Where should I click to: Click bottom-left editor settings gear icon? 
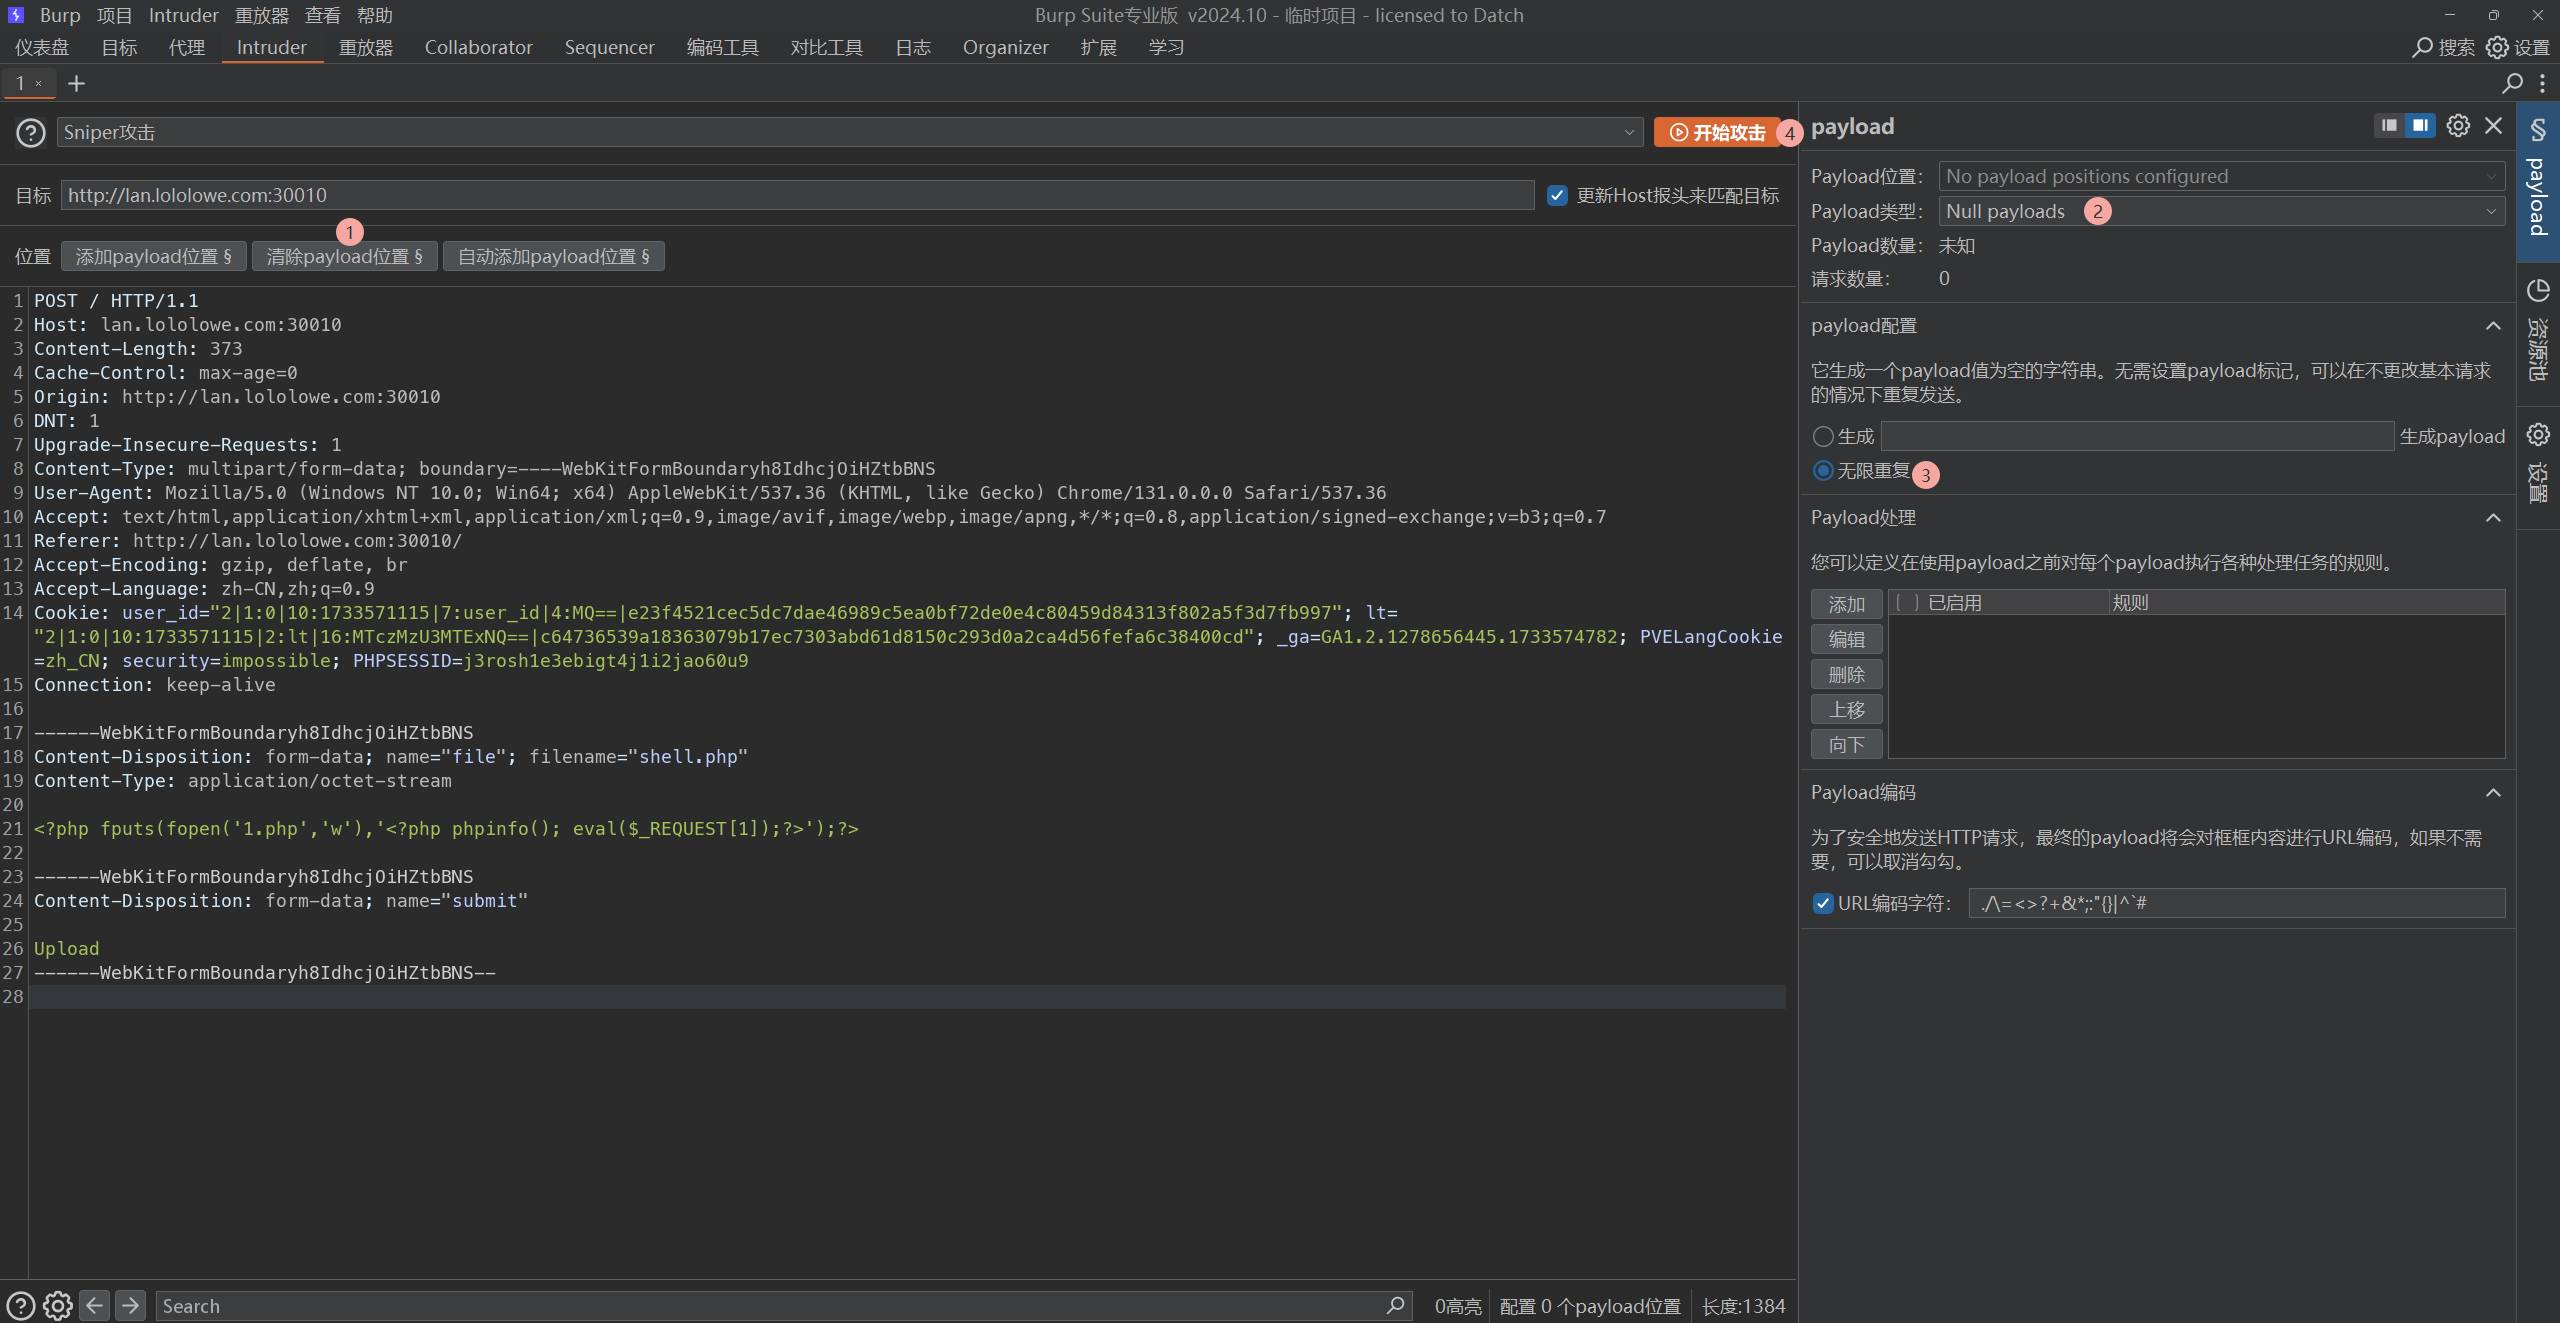click(57, 1305)
